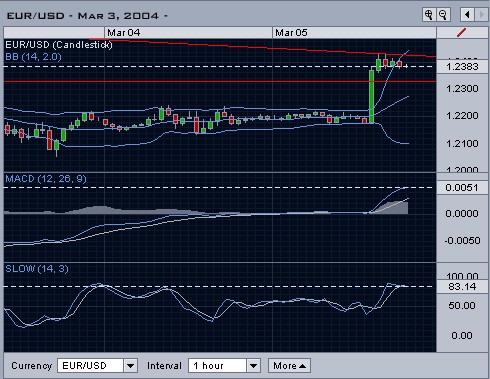Image resolution: width=490 pixels, height=379 pixels.
Task: Zoom in on the chart
Action: [429, 15]
